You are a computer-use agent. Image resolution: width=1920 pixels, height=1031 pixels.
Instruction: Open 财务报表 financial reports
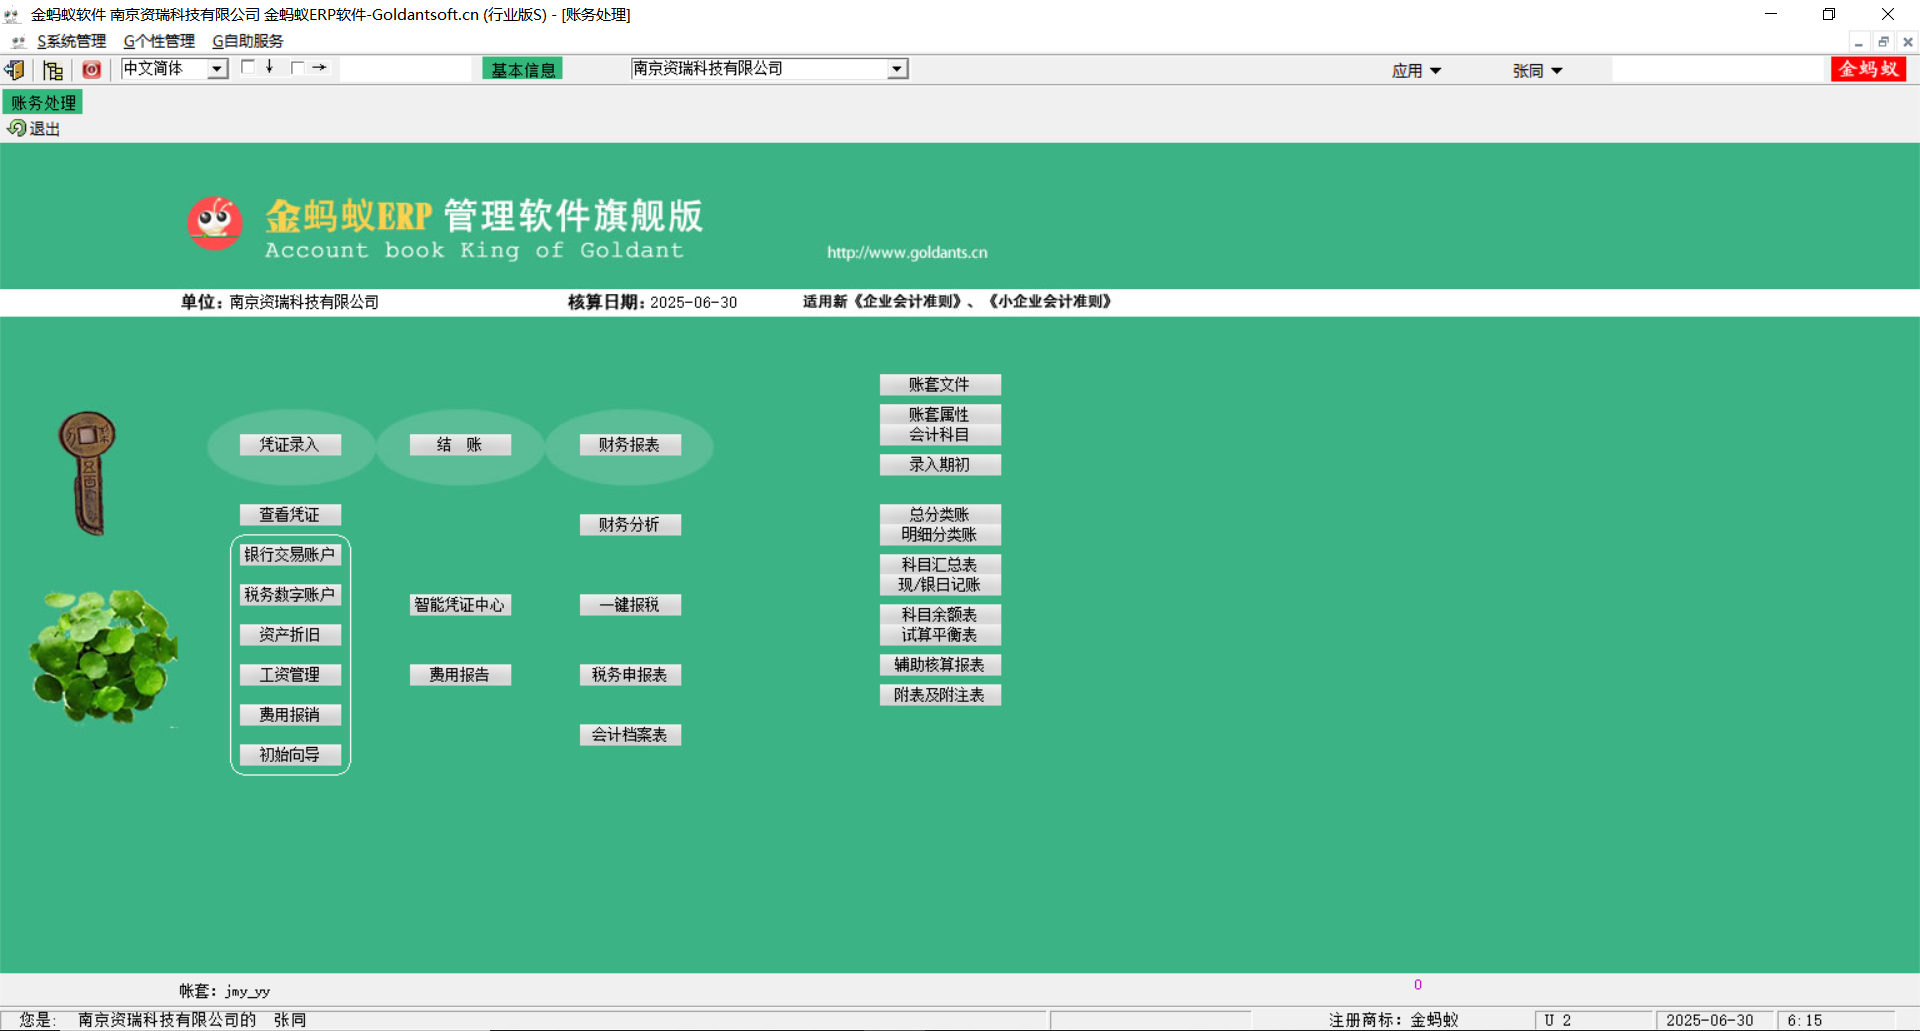tap(630, 445)
